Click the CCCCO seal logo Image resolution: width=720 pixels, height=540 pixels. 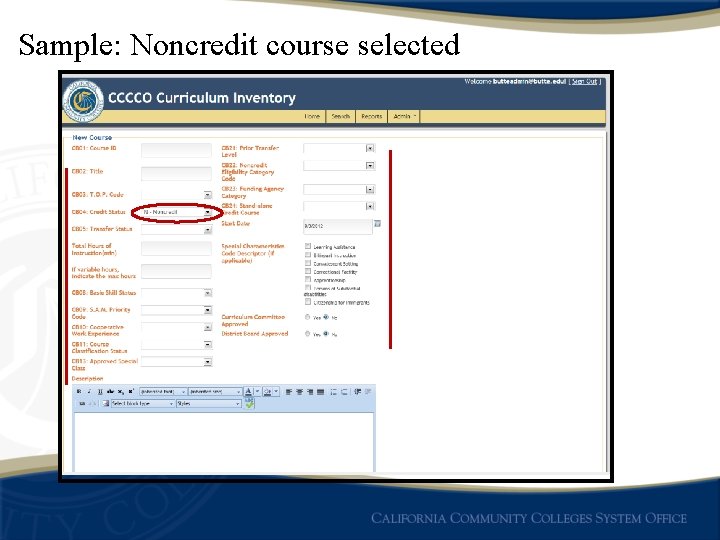coord(83,101)
